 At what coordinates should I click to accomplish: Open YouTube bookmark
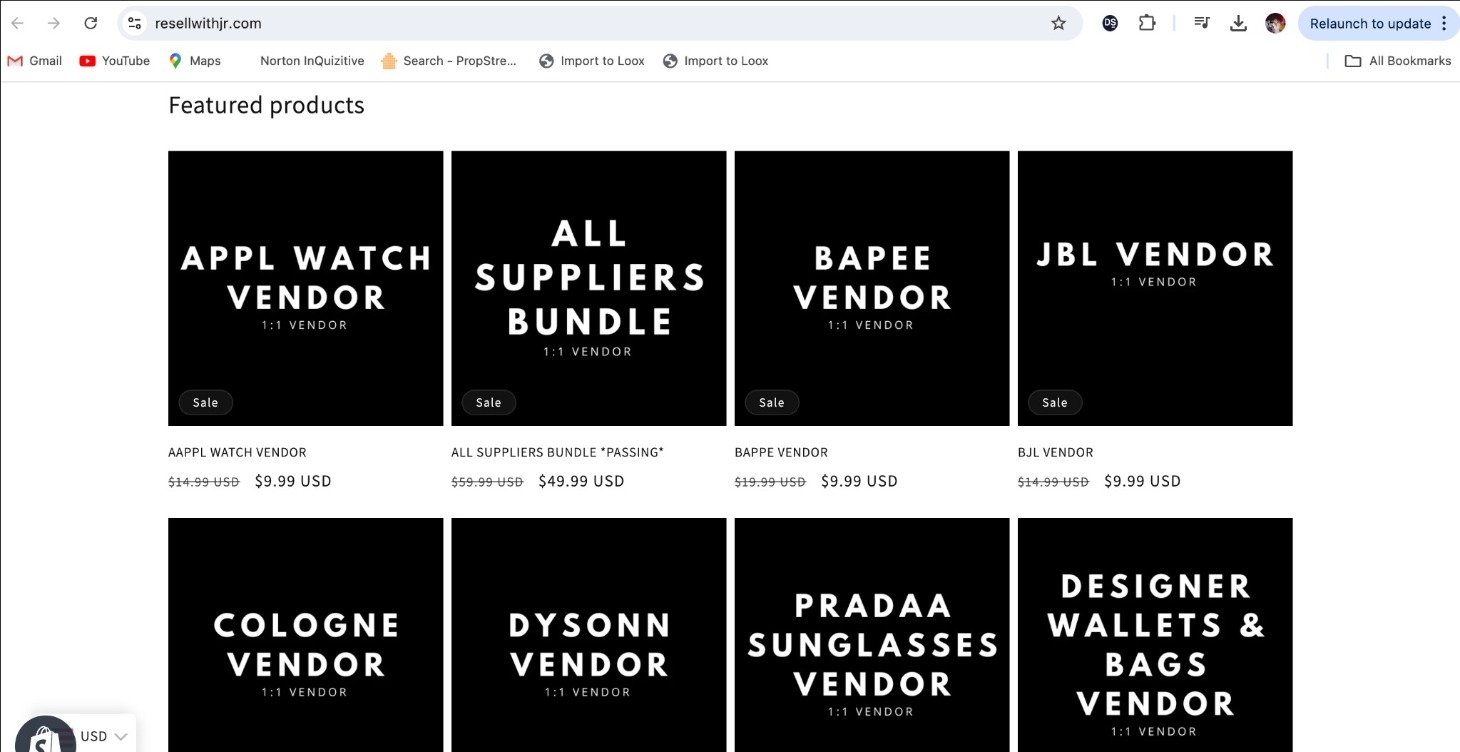pos(115,61)
